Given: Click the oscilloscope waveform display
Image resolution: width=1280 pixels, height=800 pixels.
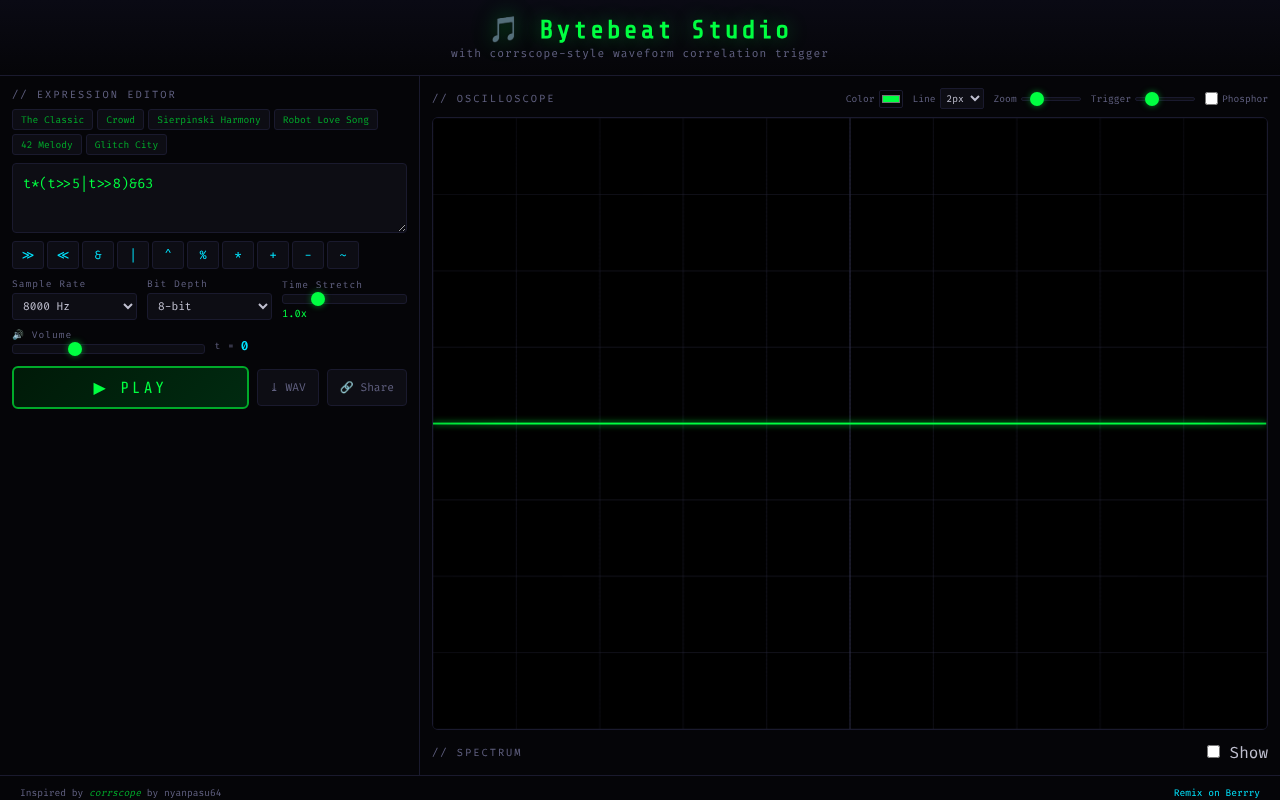Looking at the screenshot, I should coord(850,424).
